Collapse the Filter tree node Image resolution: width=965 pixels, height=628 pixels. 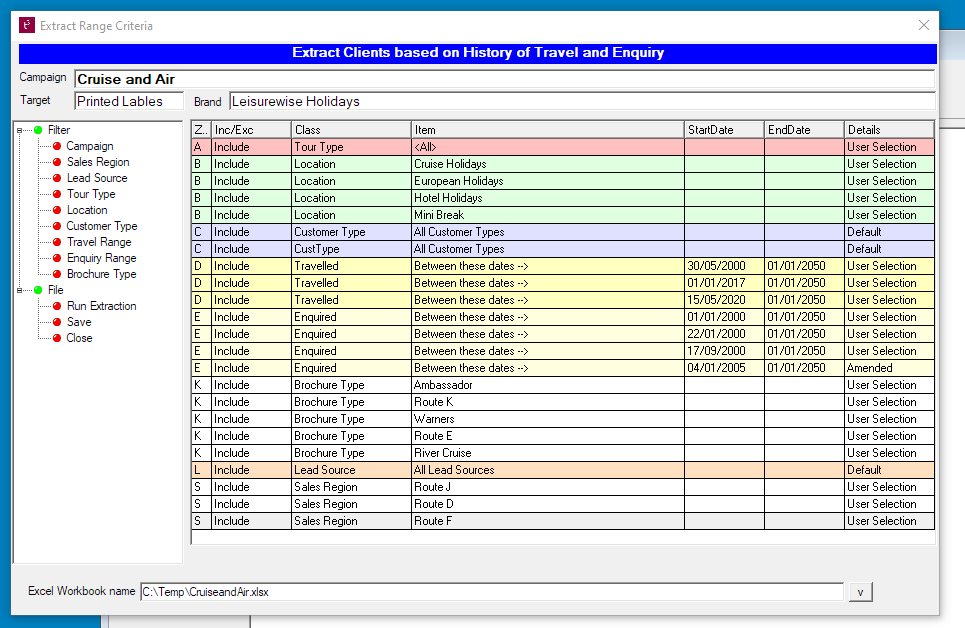click(20, 131)
